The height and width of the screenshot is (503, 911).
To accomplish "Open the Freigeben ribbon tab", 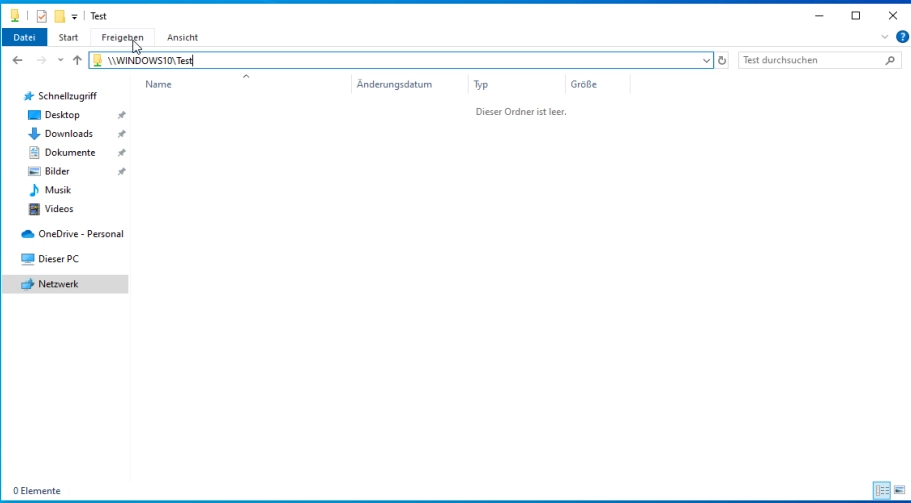I will click(x=123, y=37).
